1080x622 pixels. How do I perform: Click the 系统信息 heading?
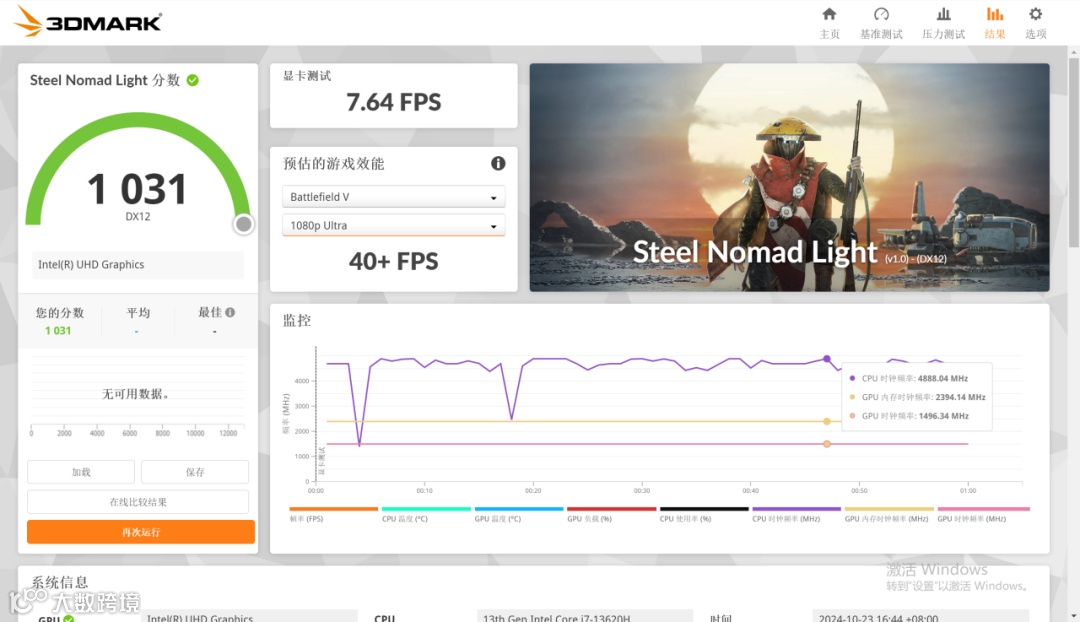pos(59,582)
